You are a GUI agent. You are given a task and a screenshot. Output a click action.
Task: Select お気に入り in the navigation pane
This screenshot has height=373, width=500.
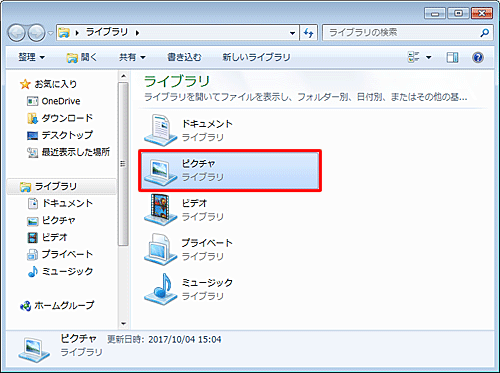click(55, 84)
